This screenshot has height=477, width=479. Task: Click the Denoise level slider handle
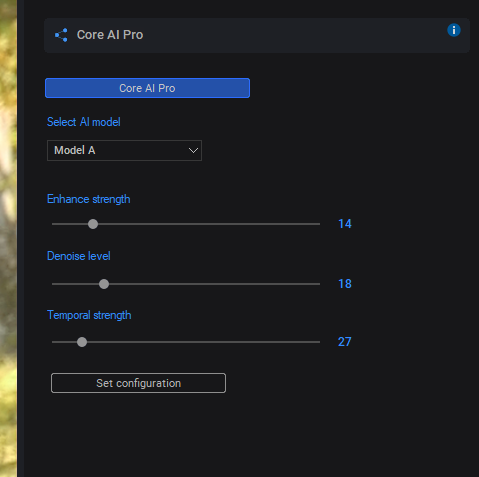[104, 284]
